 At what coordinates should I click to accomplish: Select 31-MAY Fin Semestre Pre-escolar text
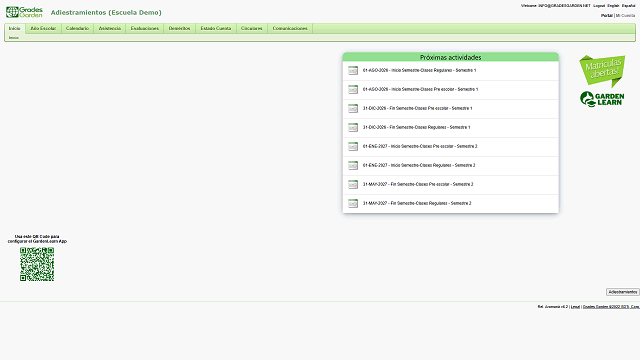[x=418, y=184]
